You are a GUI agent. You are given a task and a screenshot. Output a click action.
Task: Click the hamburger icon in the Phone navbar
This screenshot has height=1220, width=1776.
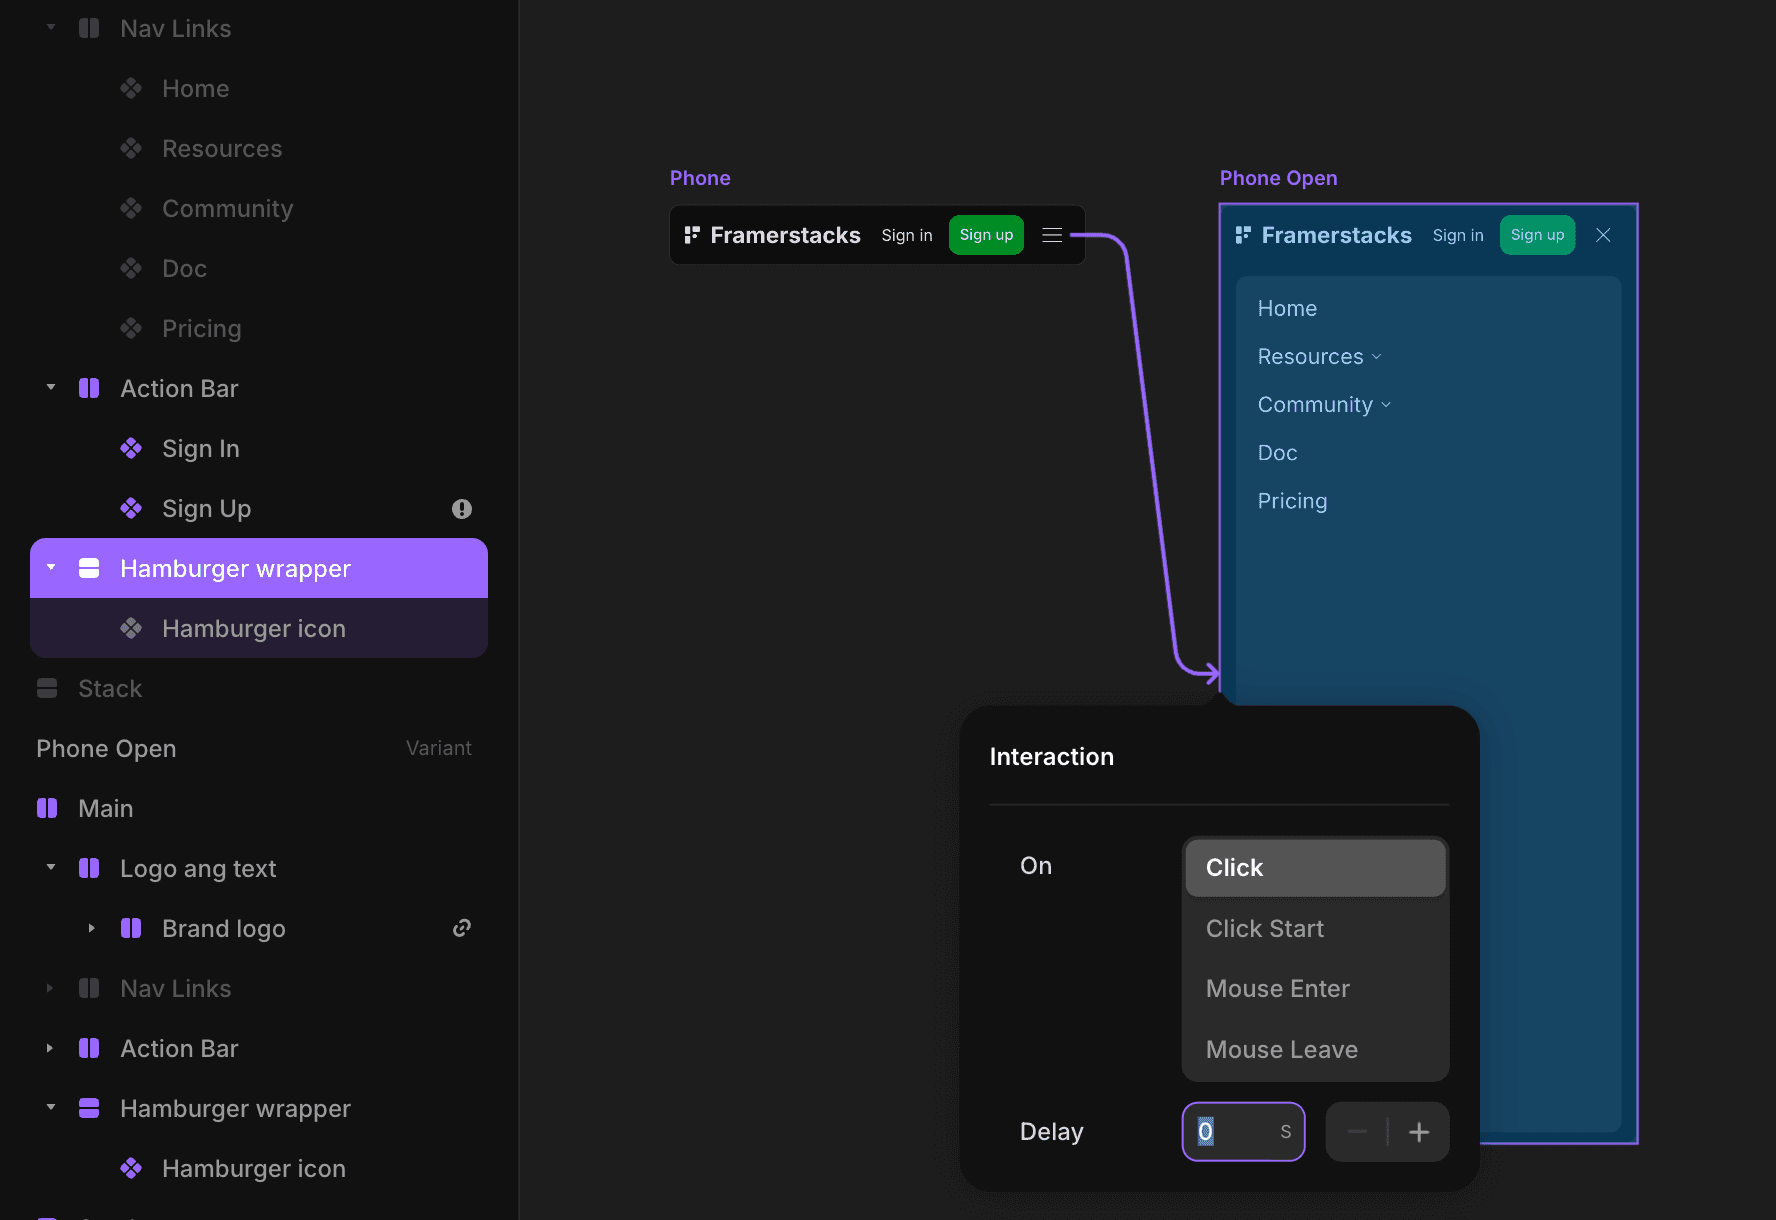tap(1052, 235)
